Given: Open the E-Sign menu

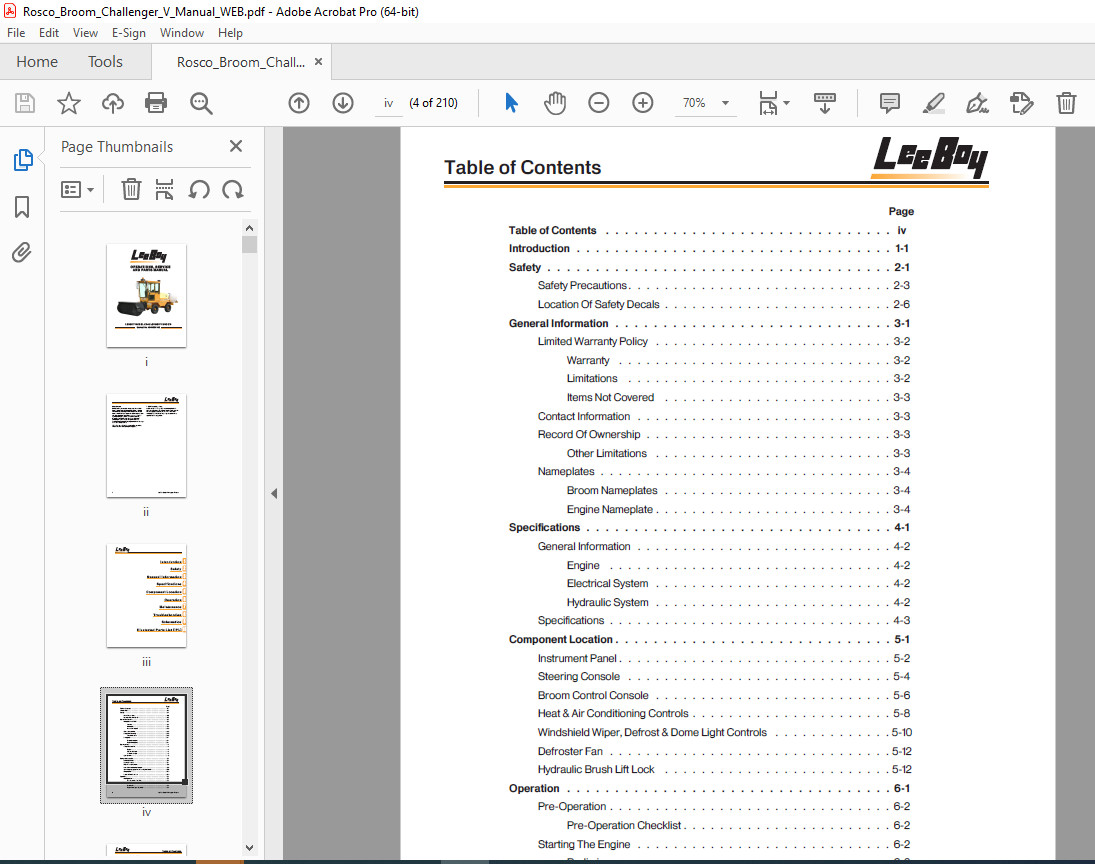Looking at the screenshot, I should [128, 33].
